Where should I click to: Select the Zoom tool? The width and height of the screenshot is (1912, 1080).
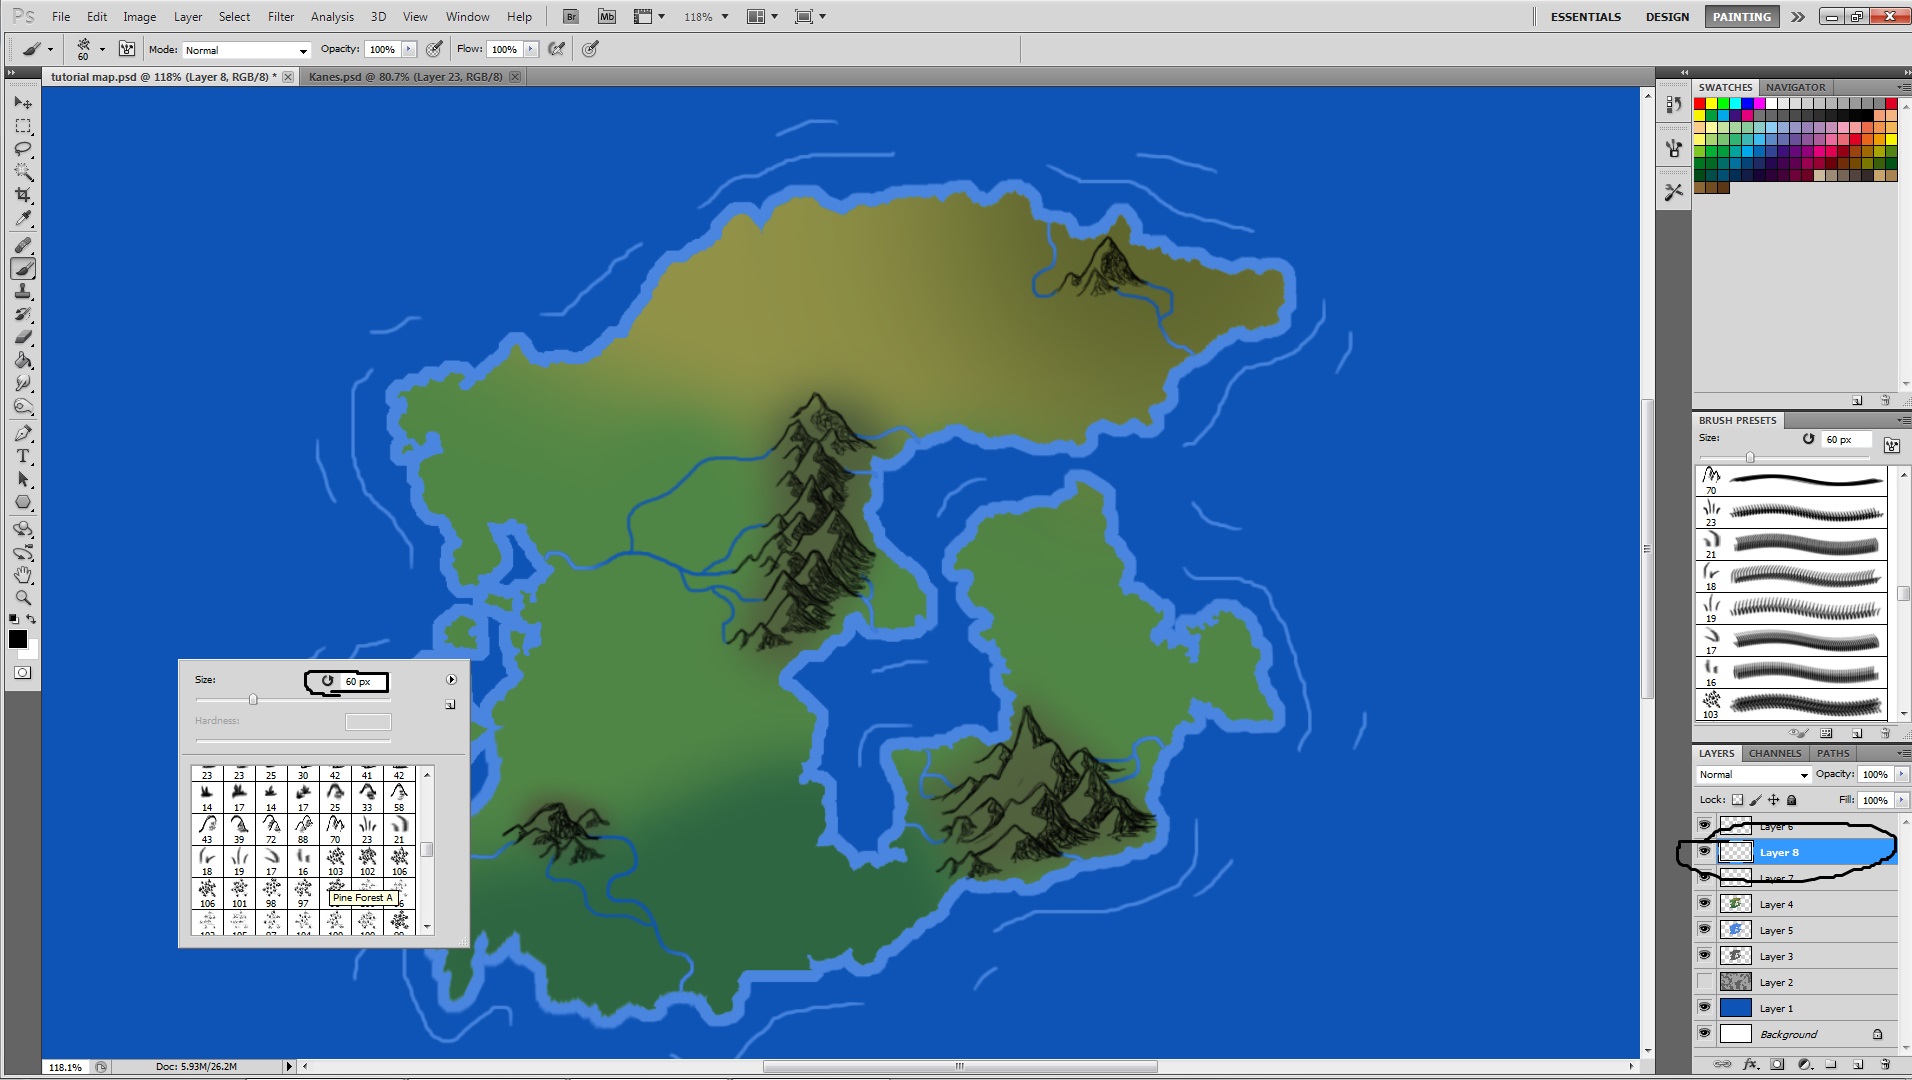[23, 598]
